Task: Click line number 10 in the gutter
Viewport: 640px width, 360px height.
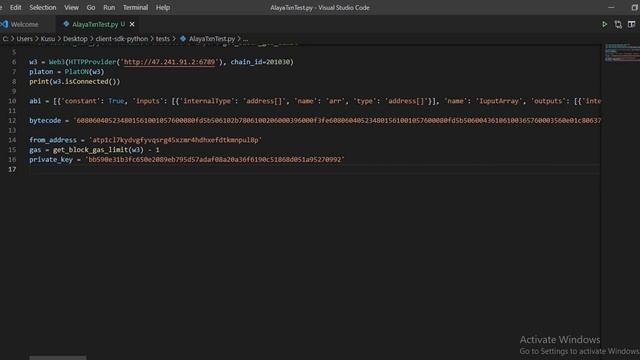Action: (x=12, y=101)
